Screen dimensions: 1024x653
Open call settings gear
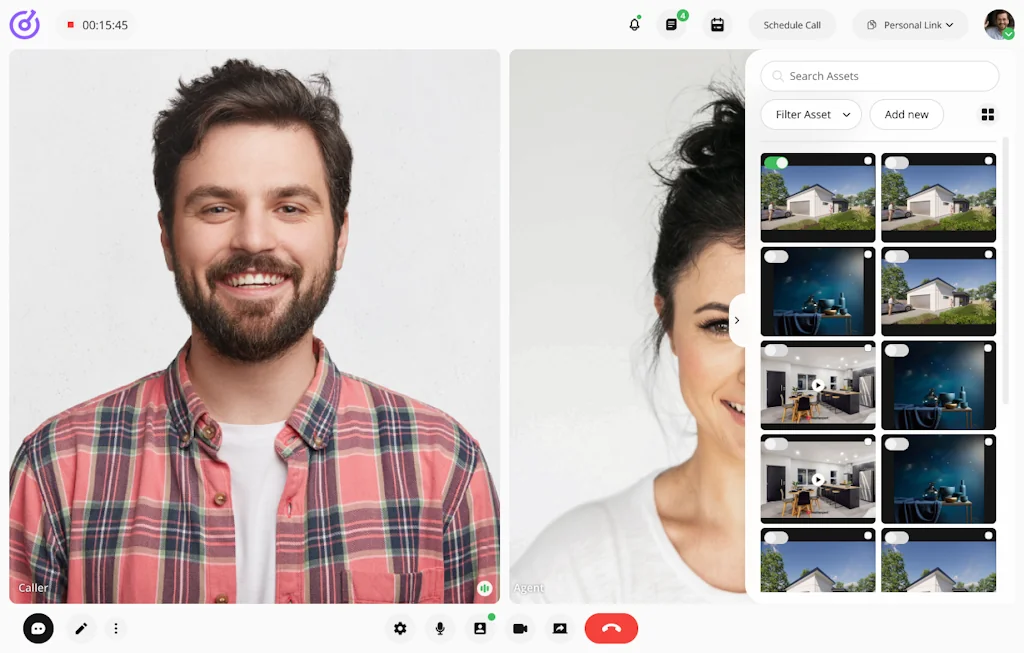point(400,628)
